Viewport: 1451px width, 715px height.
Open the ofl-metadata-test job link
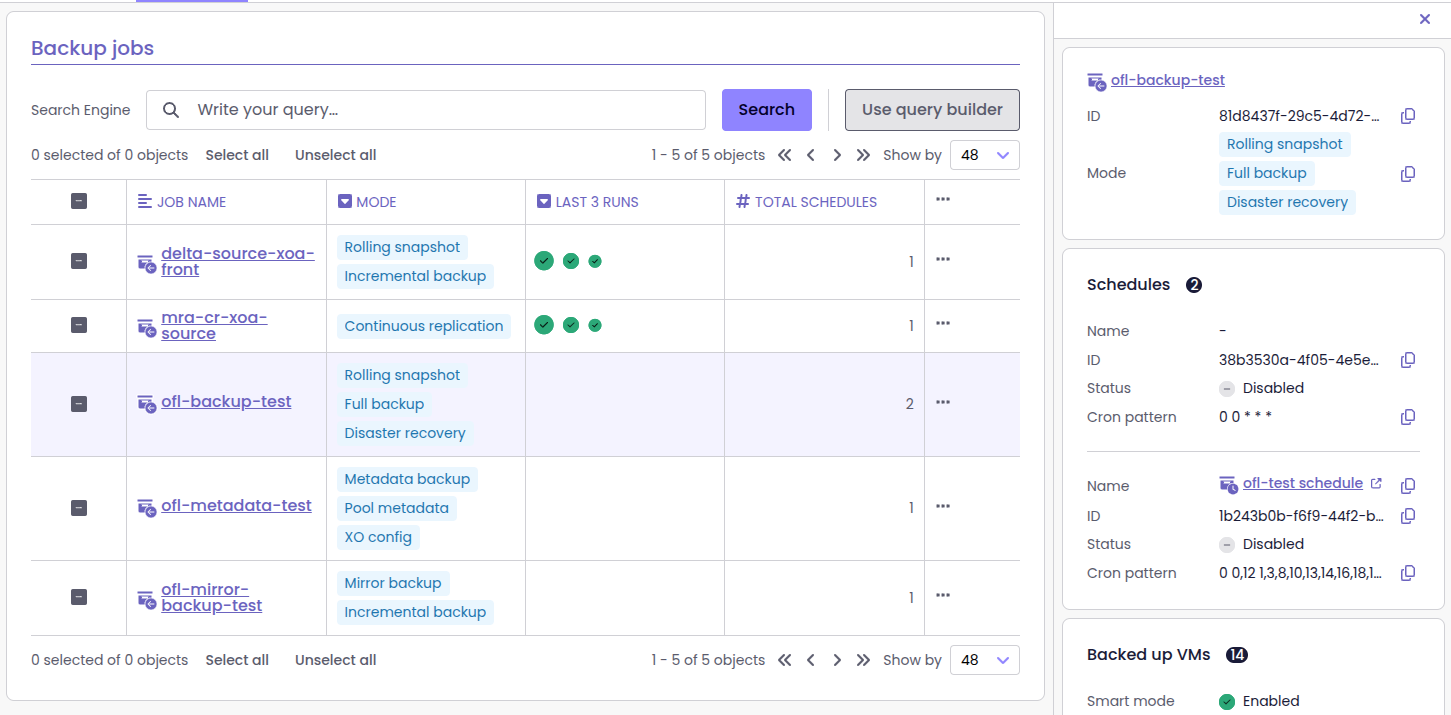pos(236,506)
